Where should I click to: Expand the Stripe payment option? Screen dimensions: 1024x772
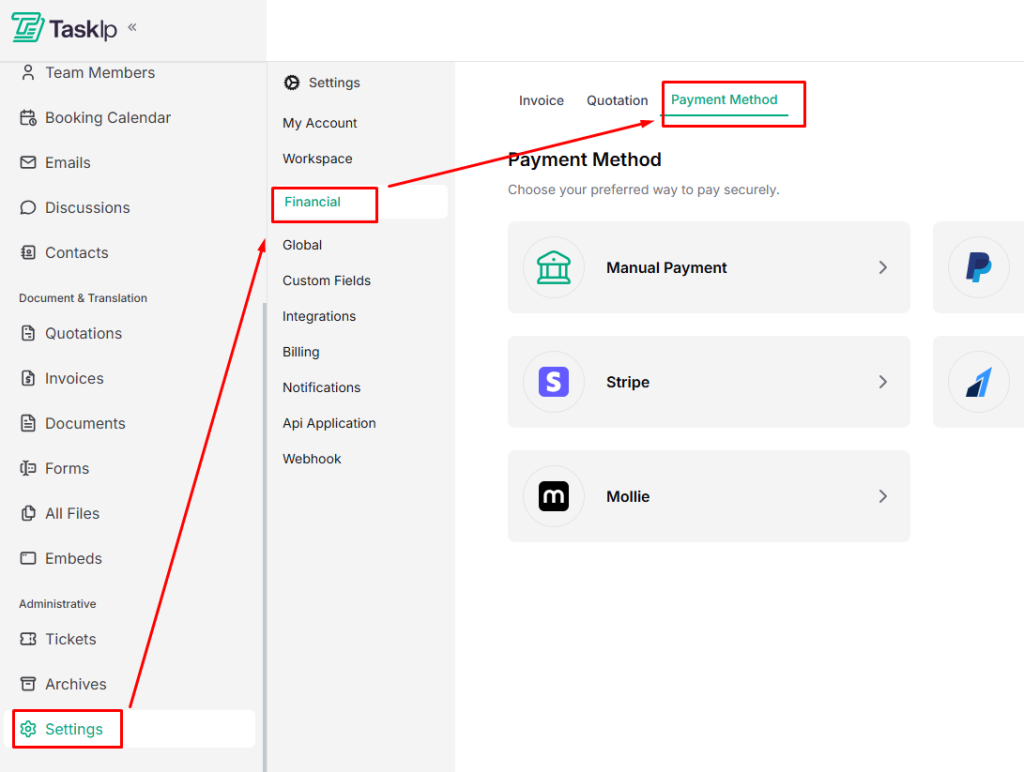pos(882,382)
